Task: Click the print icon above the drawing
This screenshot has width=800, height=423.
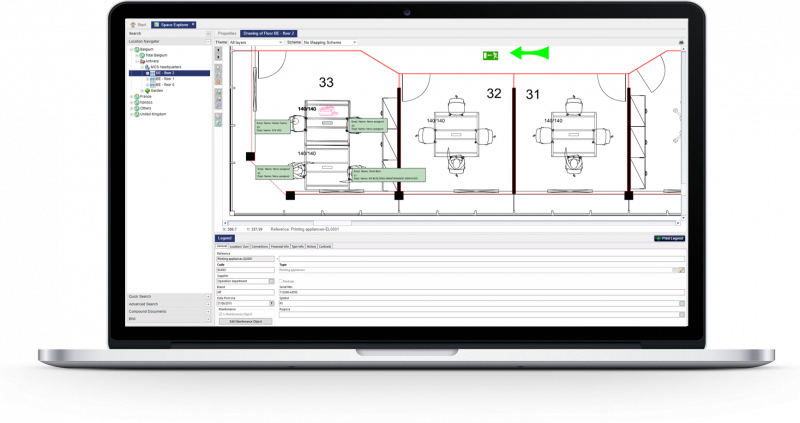Action: (681, 42)
